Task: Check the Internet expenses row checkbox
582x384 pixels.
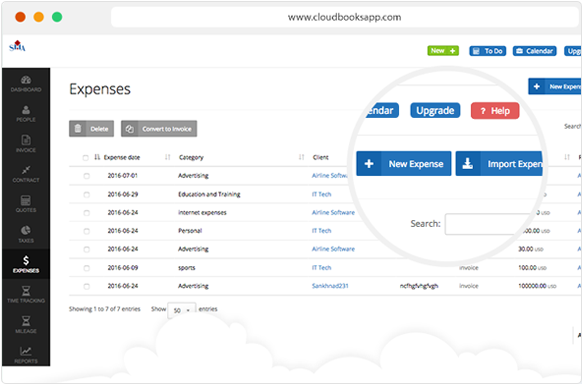Action: coord(86,213)
